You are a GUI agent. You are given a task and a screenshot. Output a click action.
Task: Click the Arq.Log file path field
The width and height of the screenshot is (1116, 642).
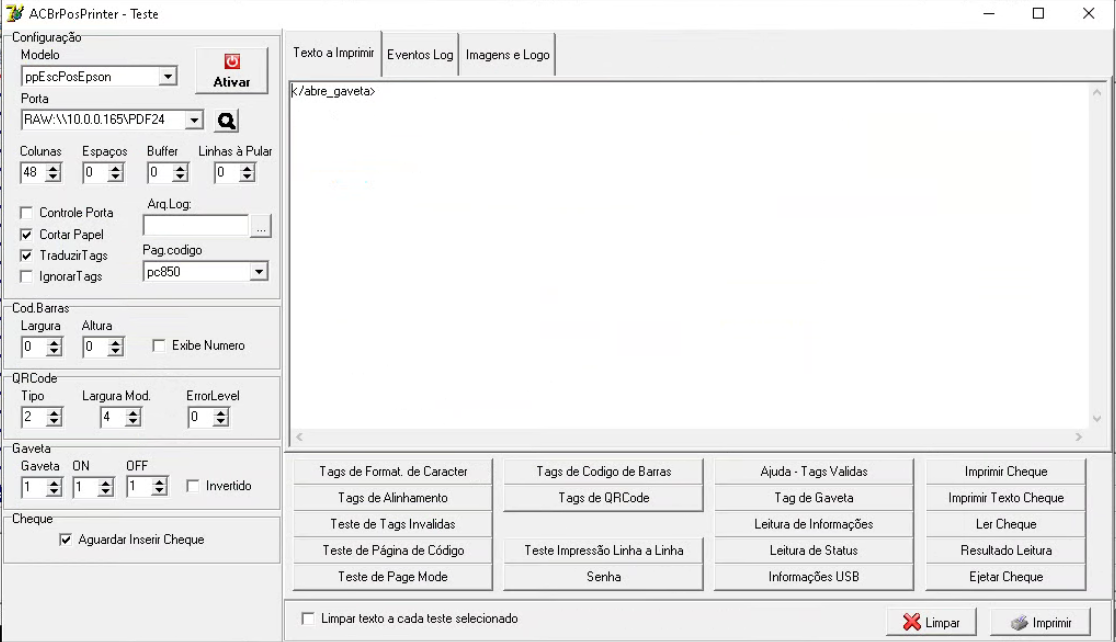point(196,226)
